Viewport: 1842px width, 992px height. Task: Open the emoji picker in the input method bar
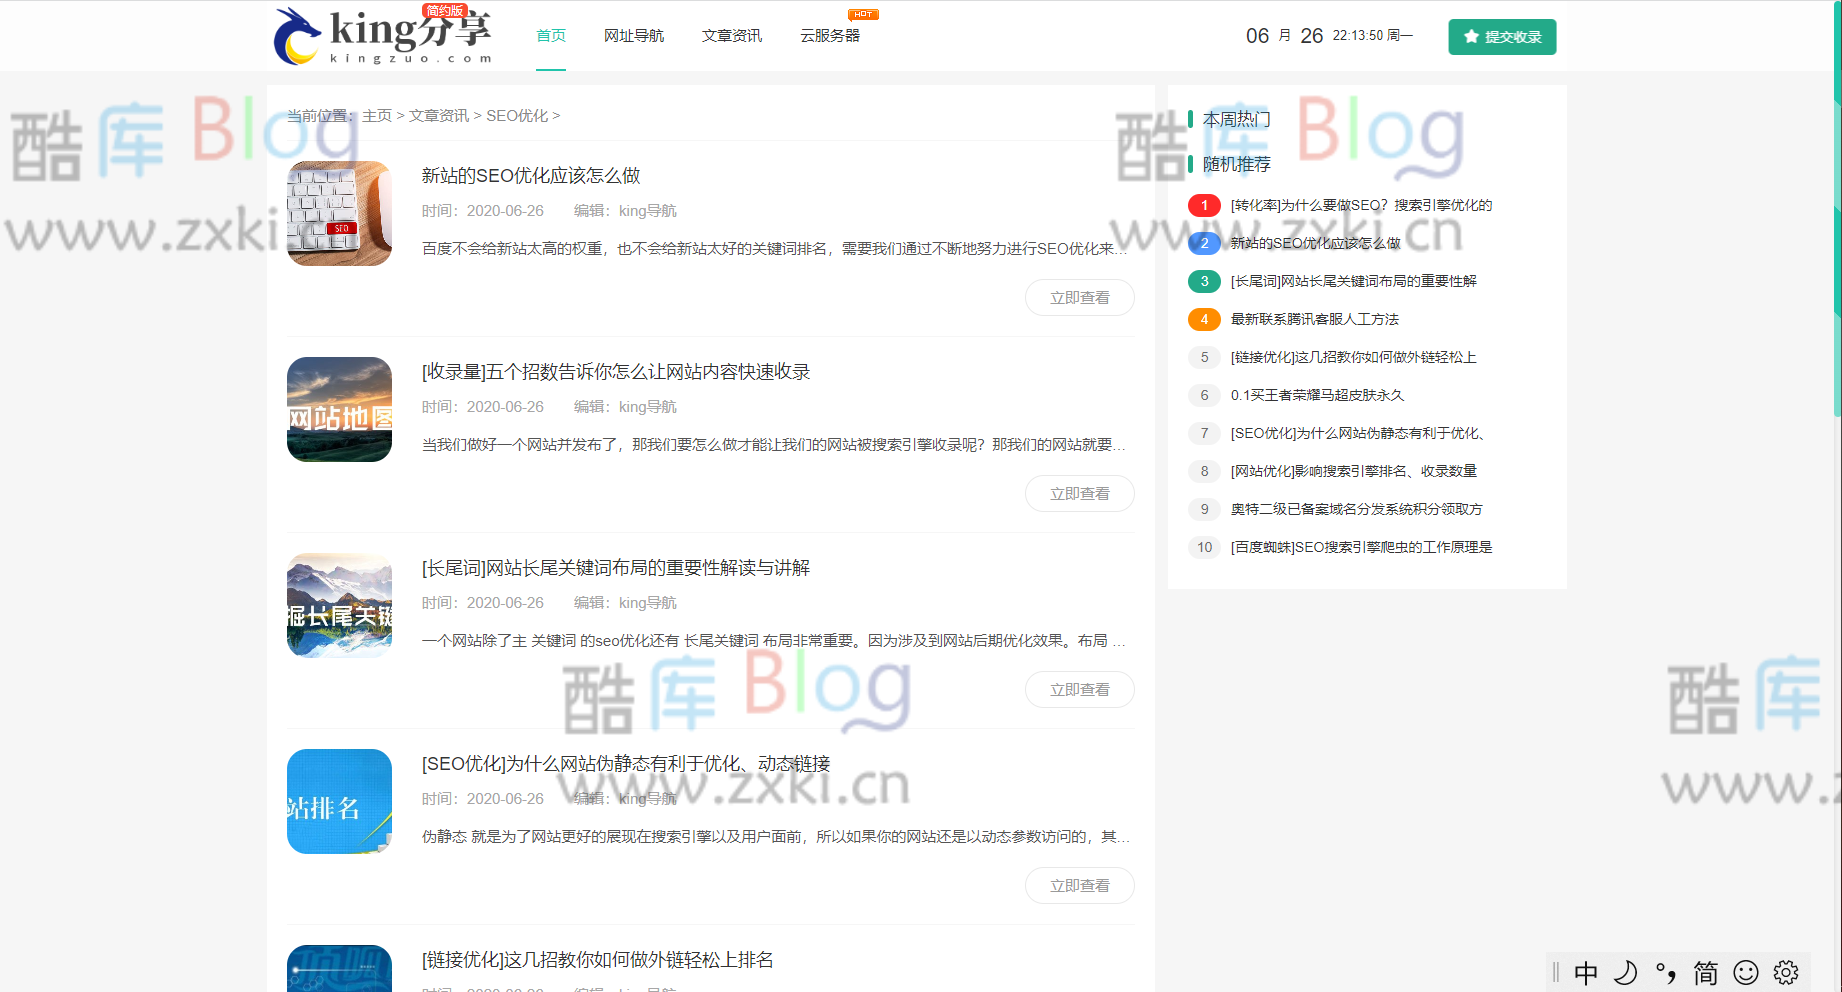1746,971
